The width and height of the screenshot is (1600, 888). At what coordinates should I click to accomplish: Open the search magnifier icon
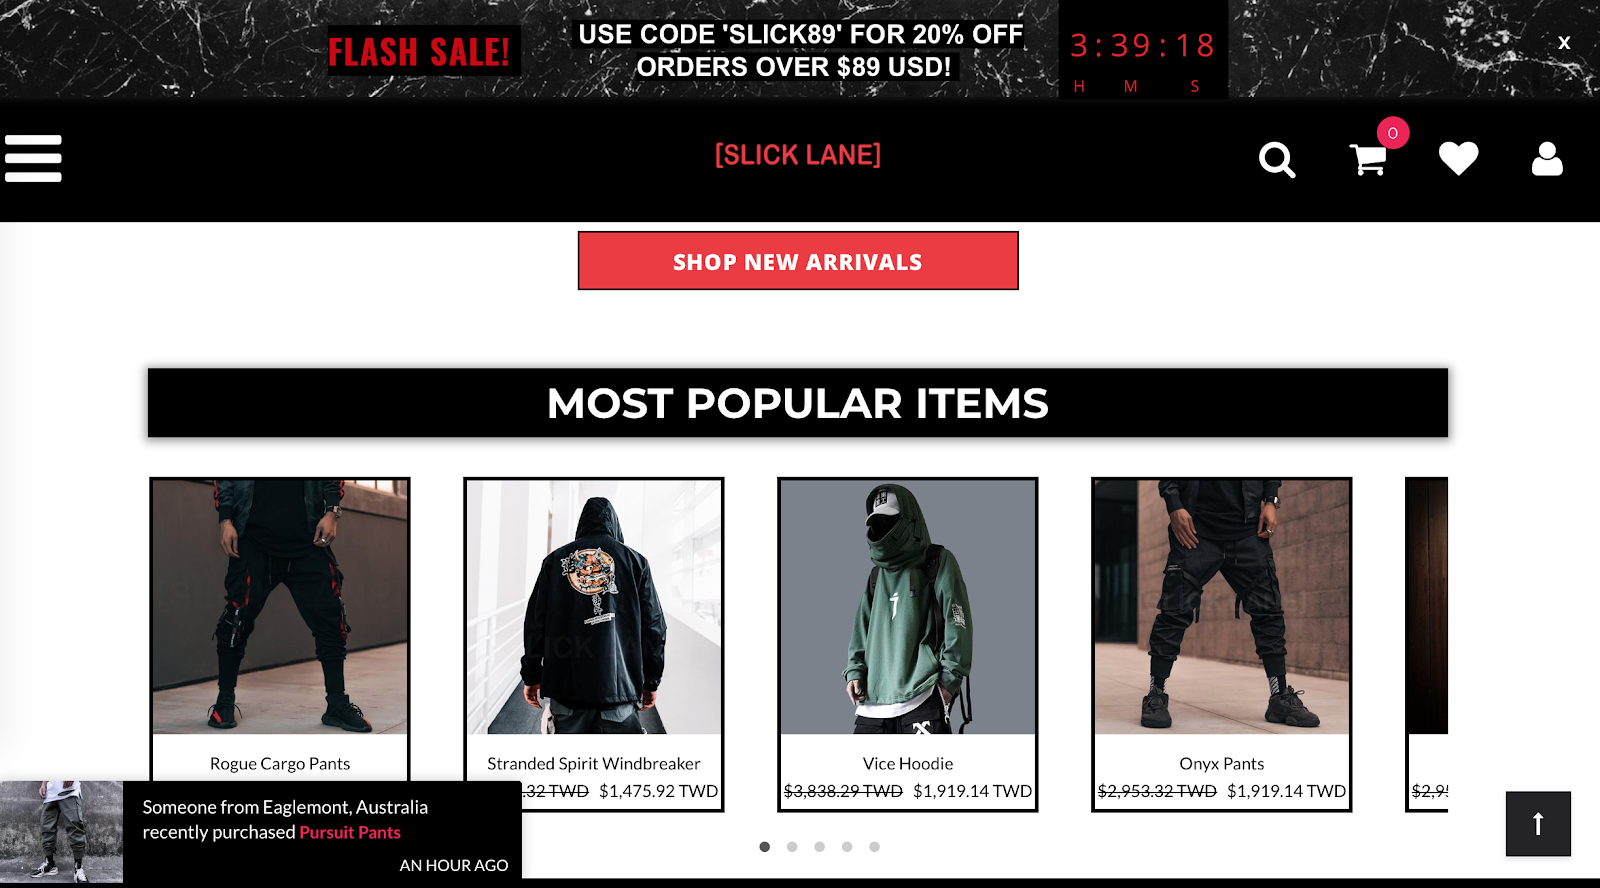click(x=1277, y=160)
